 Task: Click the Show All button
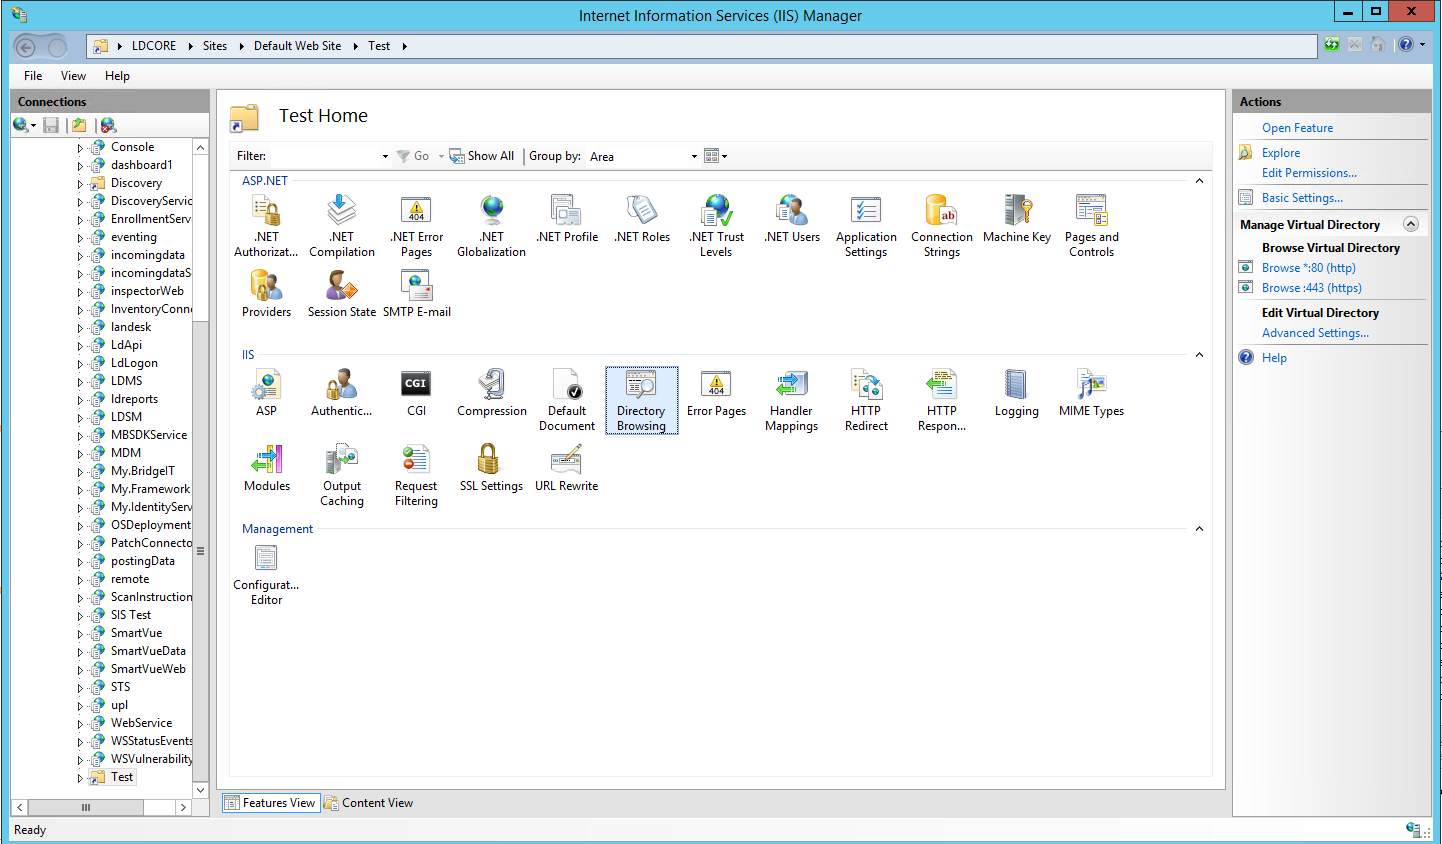(482, 156)
